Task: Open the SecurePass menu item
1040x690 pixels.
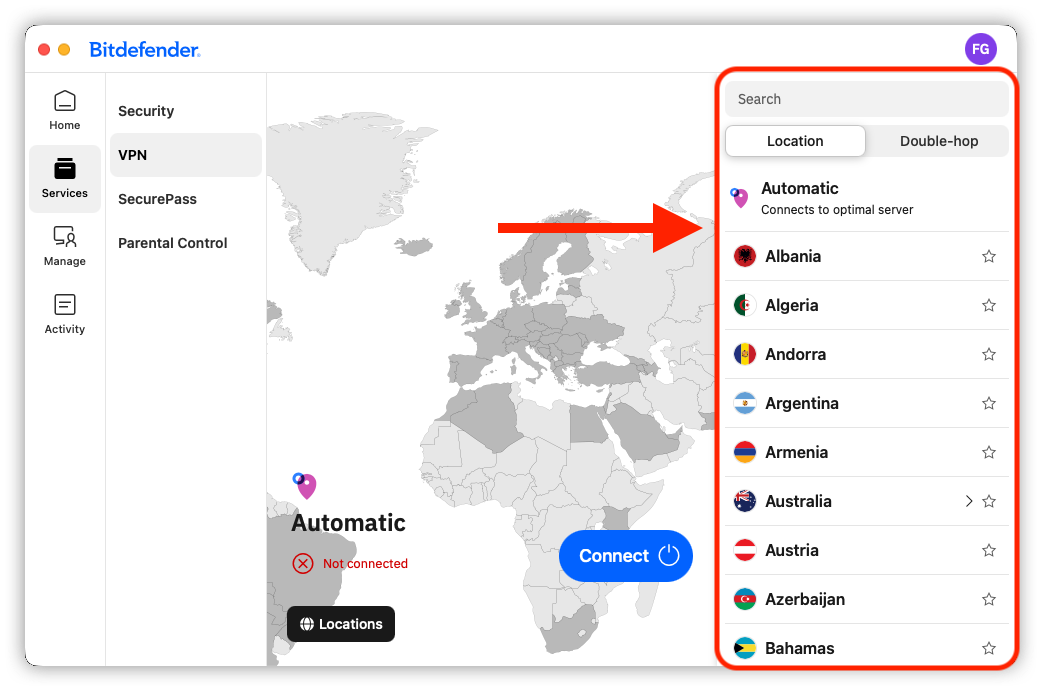Action: point(186,199)
